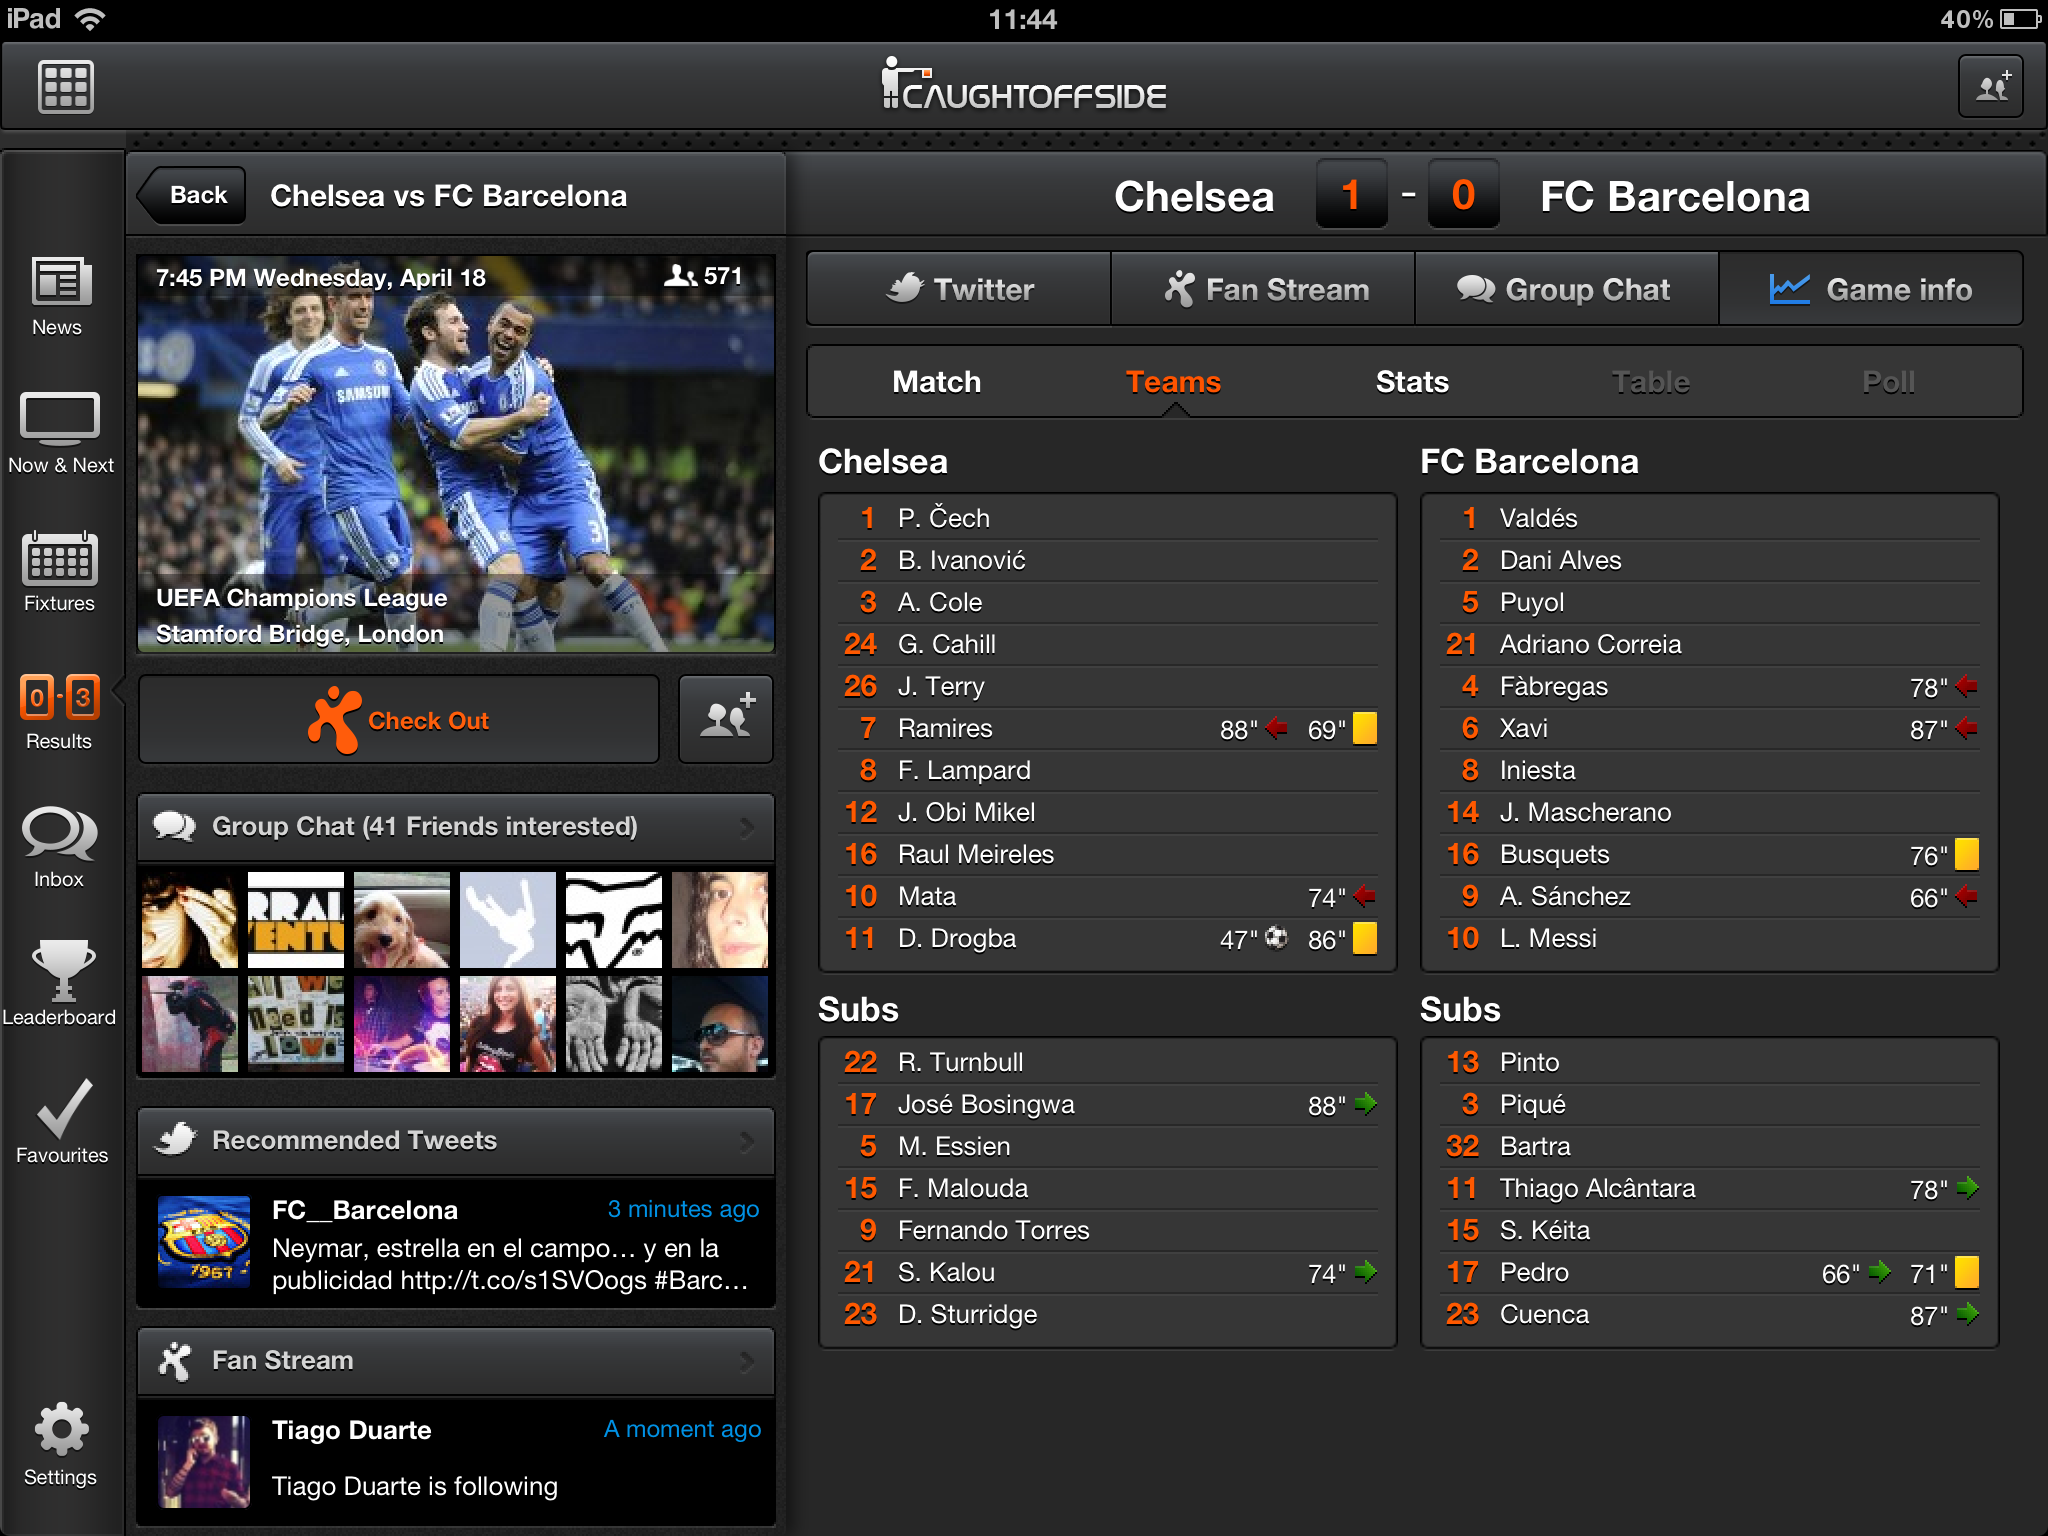The image size is (2048, 1536).
Task: Select goalkeeper P. Čech
Action: click(1108, 518)
